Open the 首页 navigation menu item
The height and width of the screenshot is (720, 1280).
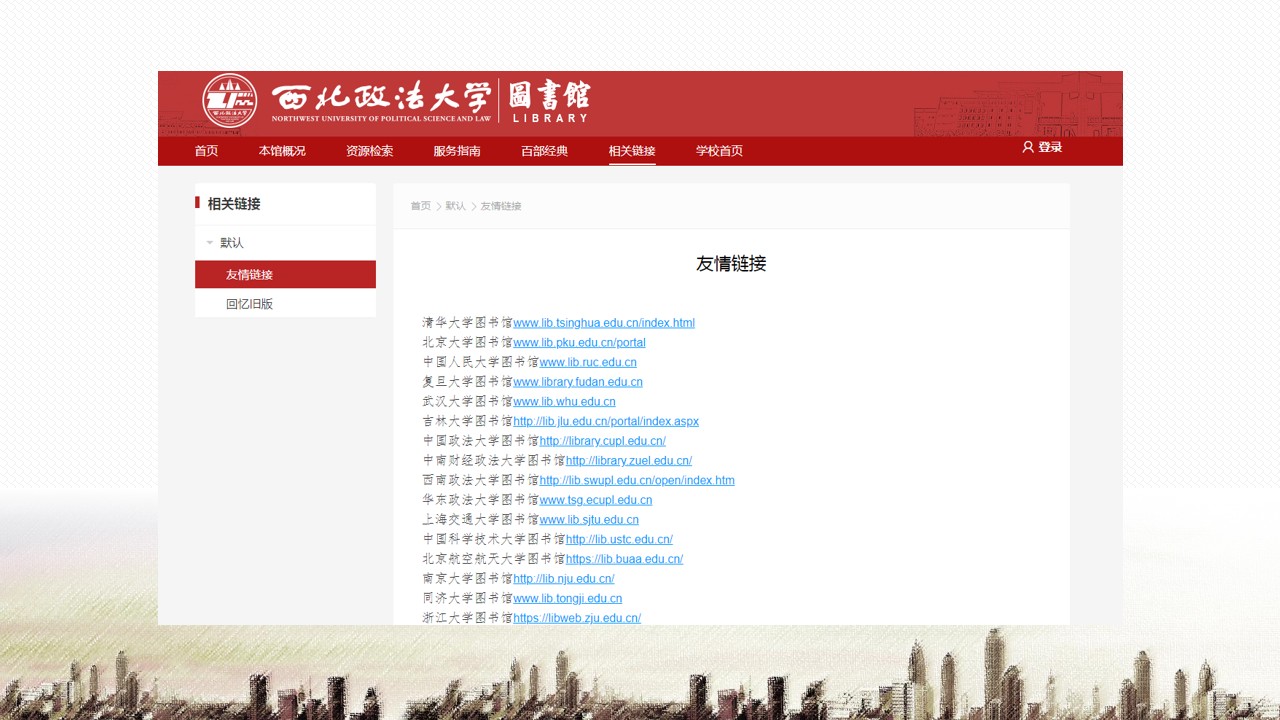click(x=206, y=151)
